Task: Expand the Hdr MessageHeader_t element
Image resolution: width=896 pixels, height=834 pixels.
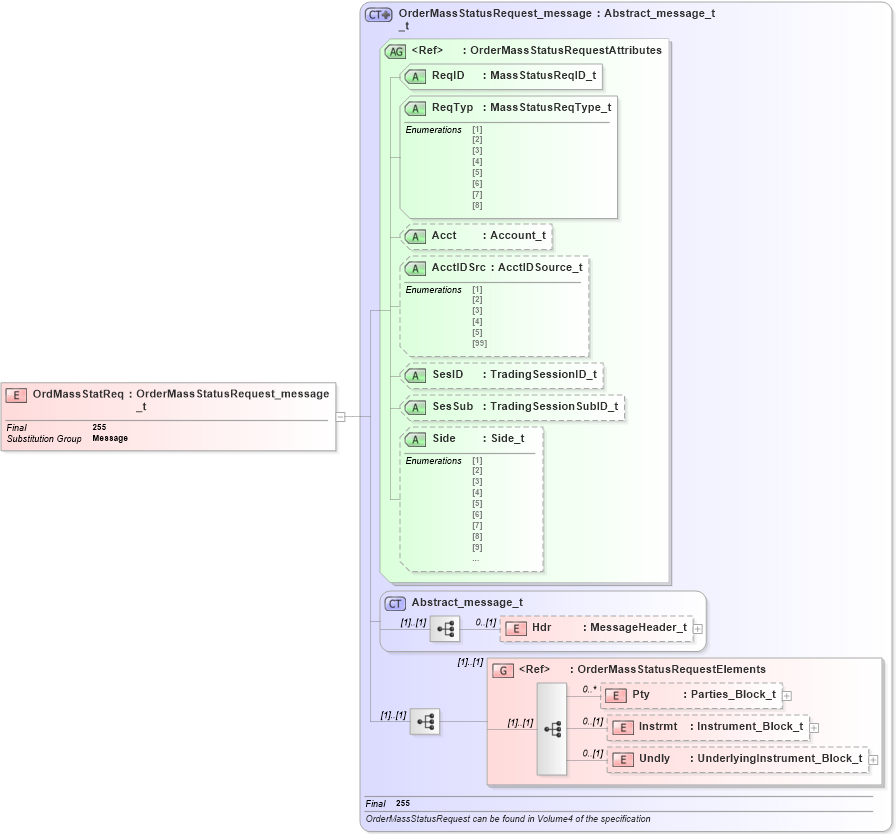Action: coord(699,628)
